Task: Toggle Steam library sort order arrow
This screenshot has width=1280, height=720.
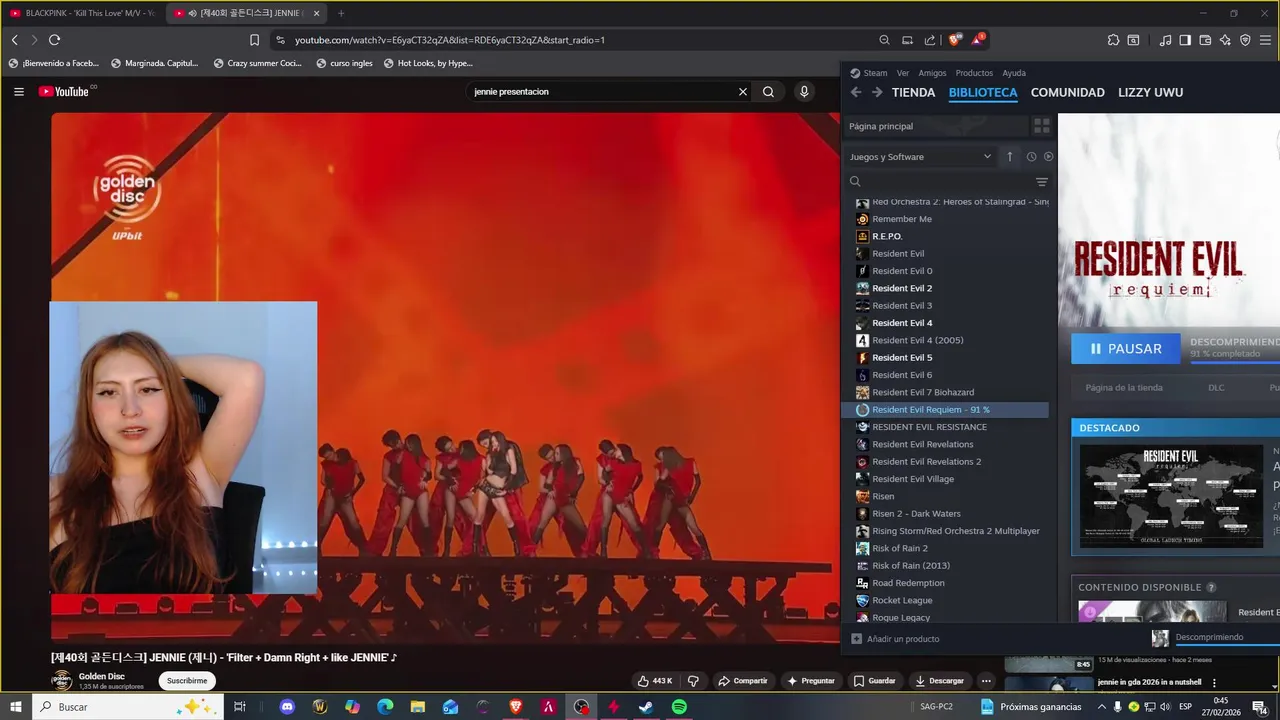Action: pos(1010,157)
